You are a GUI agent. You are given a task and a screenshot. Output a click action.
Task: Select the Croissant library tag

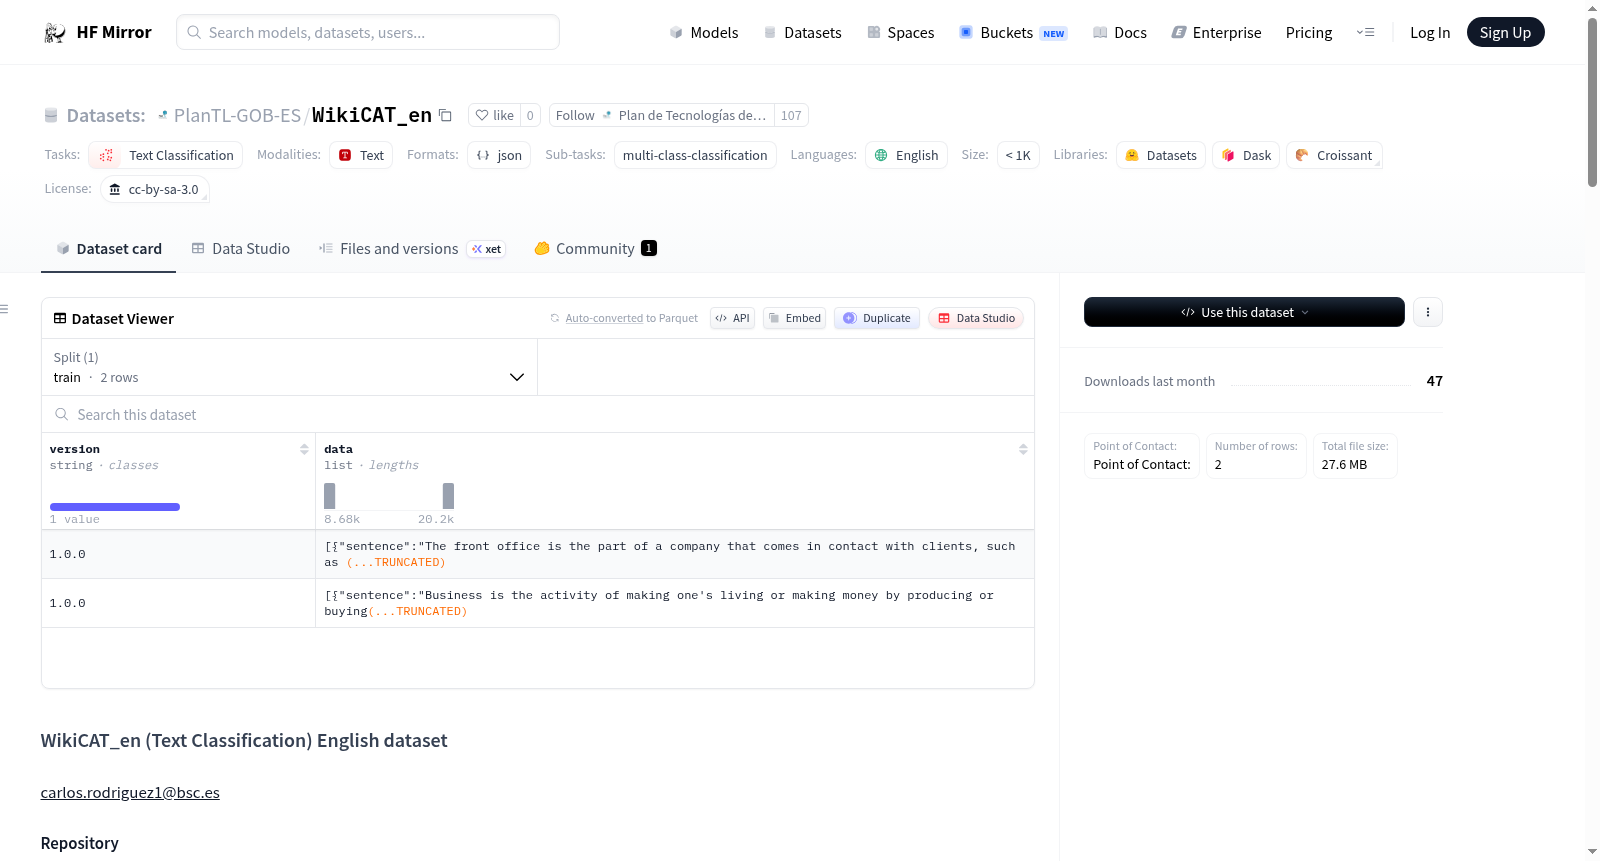1334,155
